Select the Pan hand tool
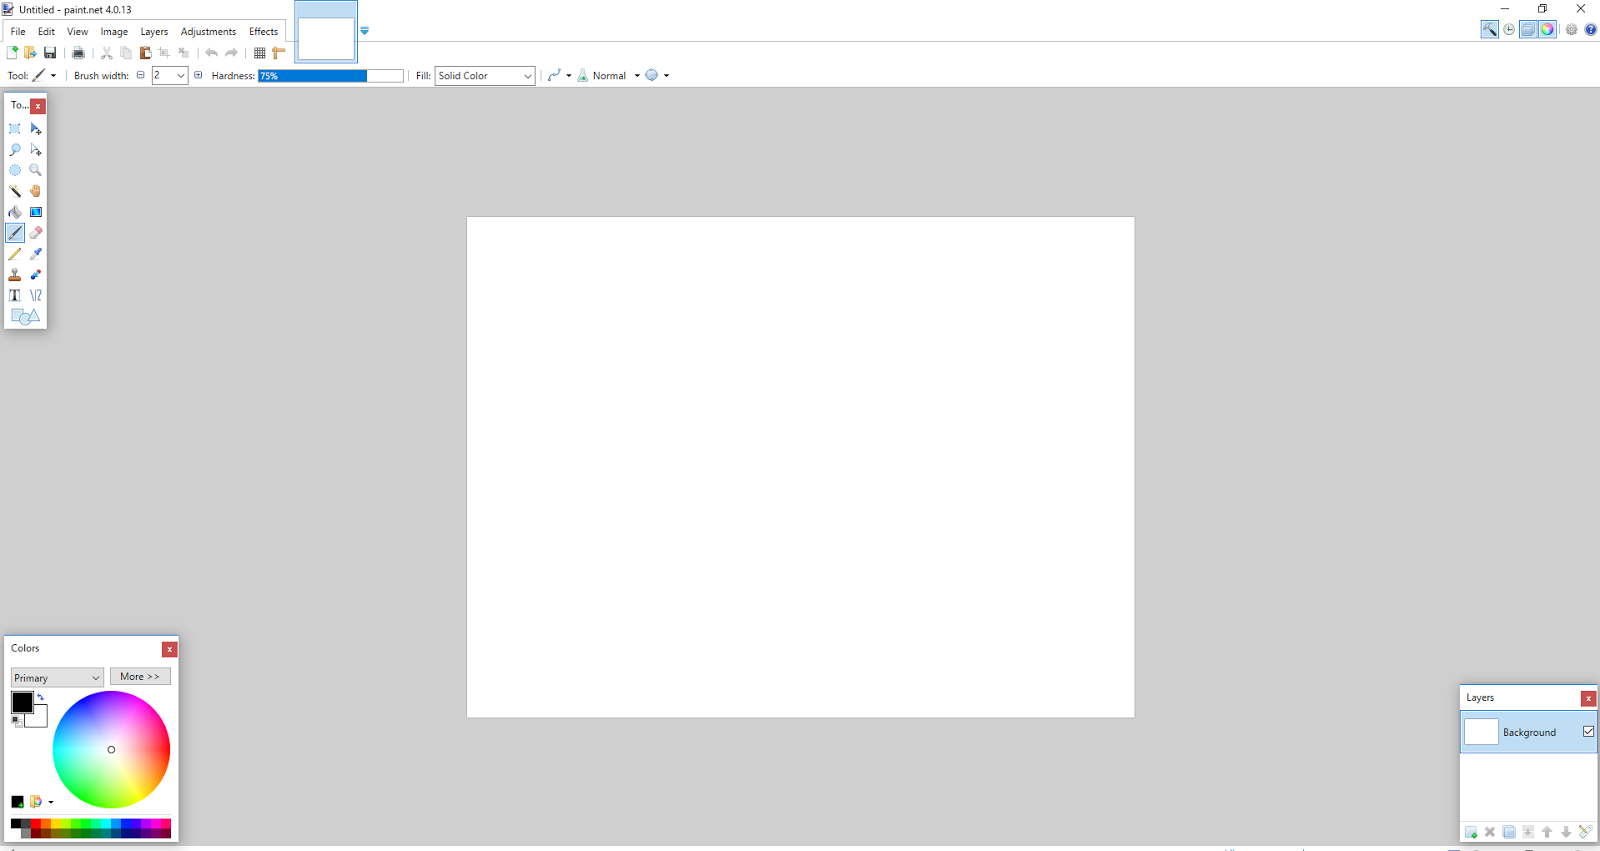1600x851 pixels. (36, 191)
